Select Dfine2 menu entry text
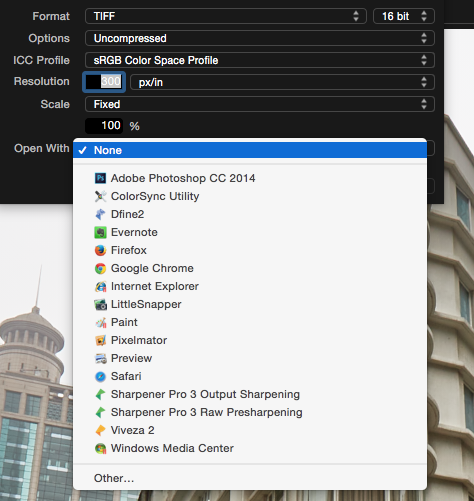Image resolution: width=474 pixels, height=501 pixels. click(x=127, y=214)
